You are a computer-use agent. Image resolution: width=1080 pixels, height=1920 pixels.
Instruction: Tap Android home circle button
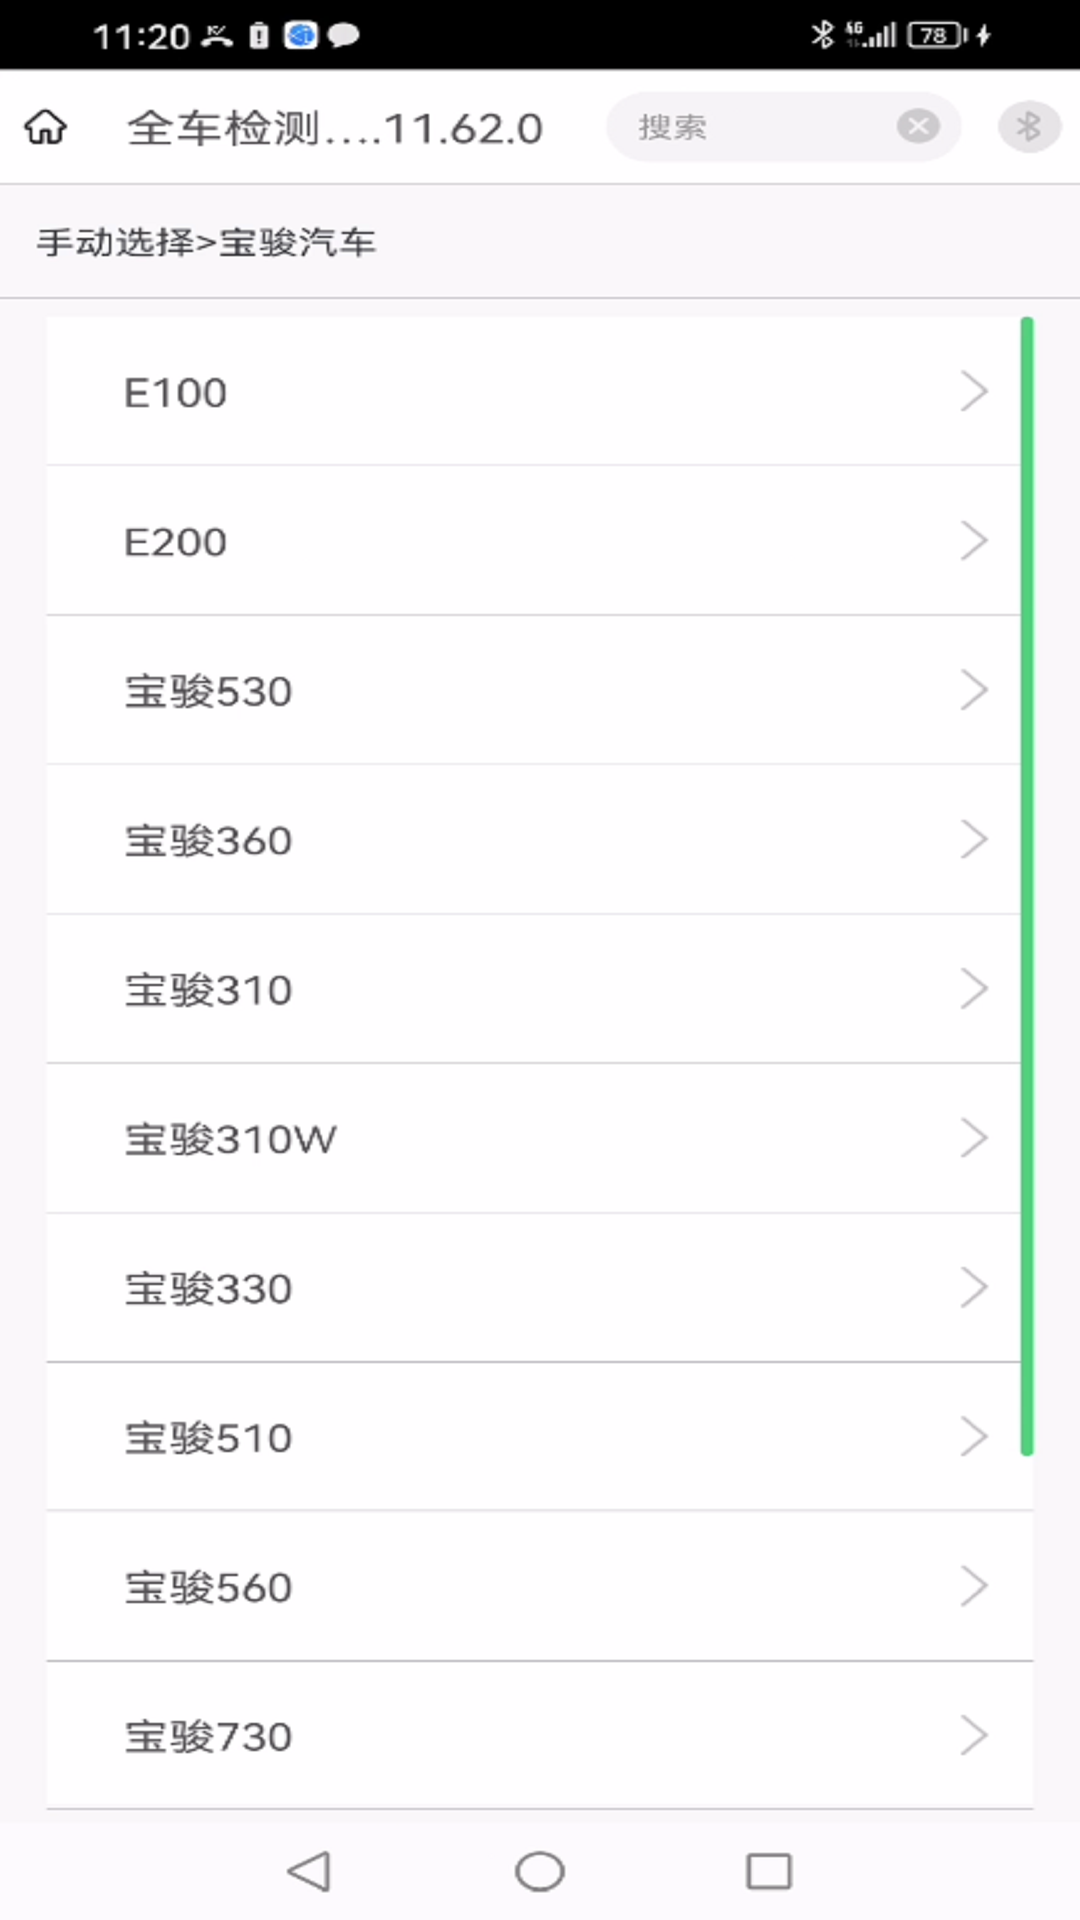point(540,1871)
